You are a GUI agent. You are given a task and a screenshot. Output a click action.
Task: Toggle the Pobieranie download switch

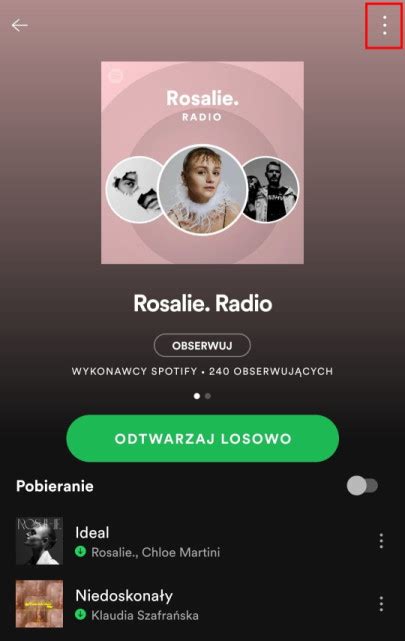pos(362,486)
